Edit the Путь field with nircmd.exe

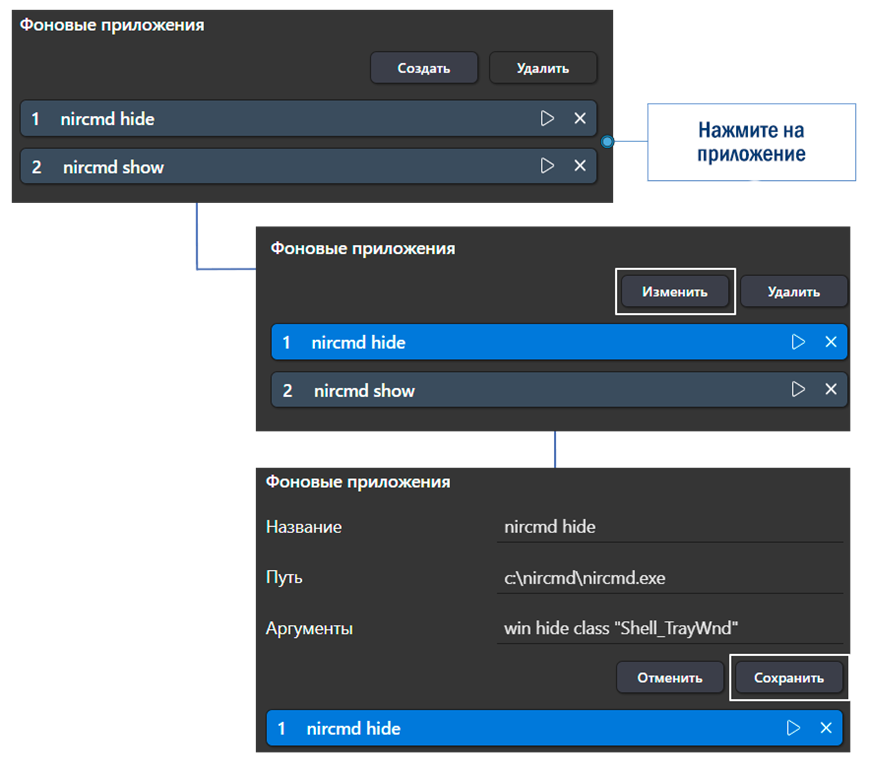coord(670,578)
